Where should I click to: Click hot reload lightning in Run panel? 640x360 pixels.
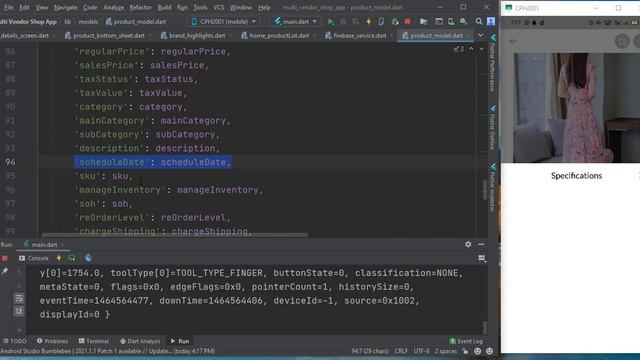[59, 258]
